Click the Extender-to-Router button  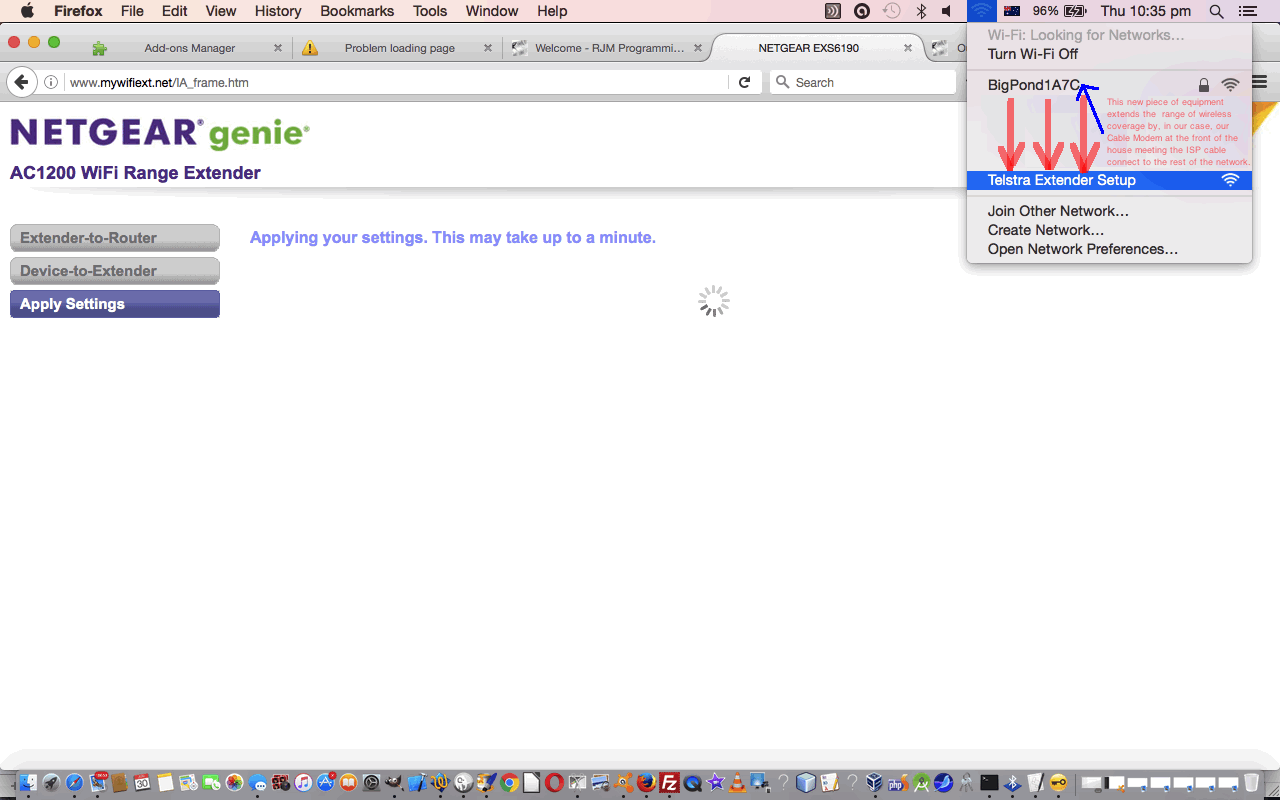tap(115, 238)
